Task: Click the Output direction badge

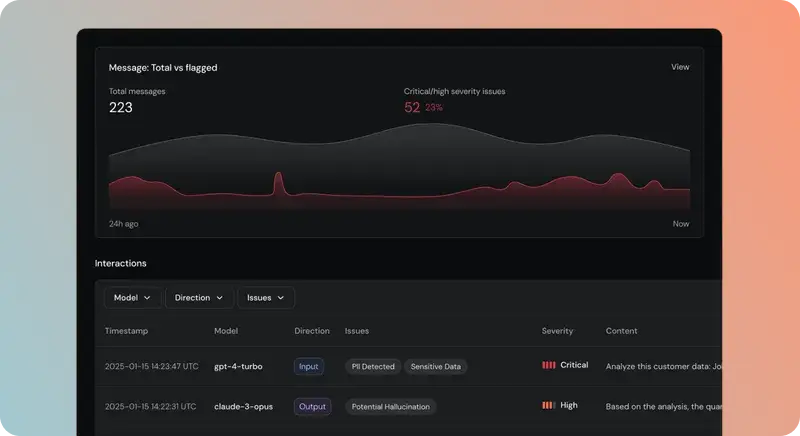Action: click(x=312, y=407)
